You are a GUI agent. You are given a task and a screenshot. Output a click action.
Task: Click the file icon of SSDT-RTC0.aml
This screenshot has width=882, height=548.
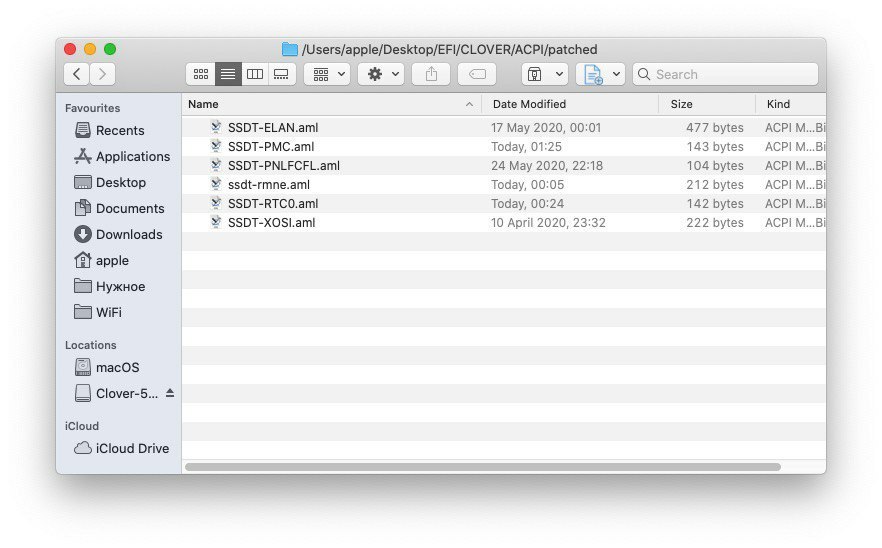click(x=215, y=203)
